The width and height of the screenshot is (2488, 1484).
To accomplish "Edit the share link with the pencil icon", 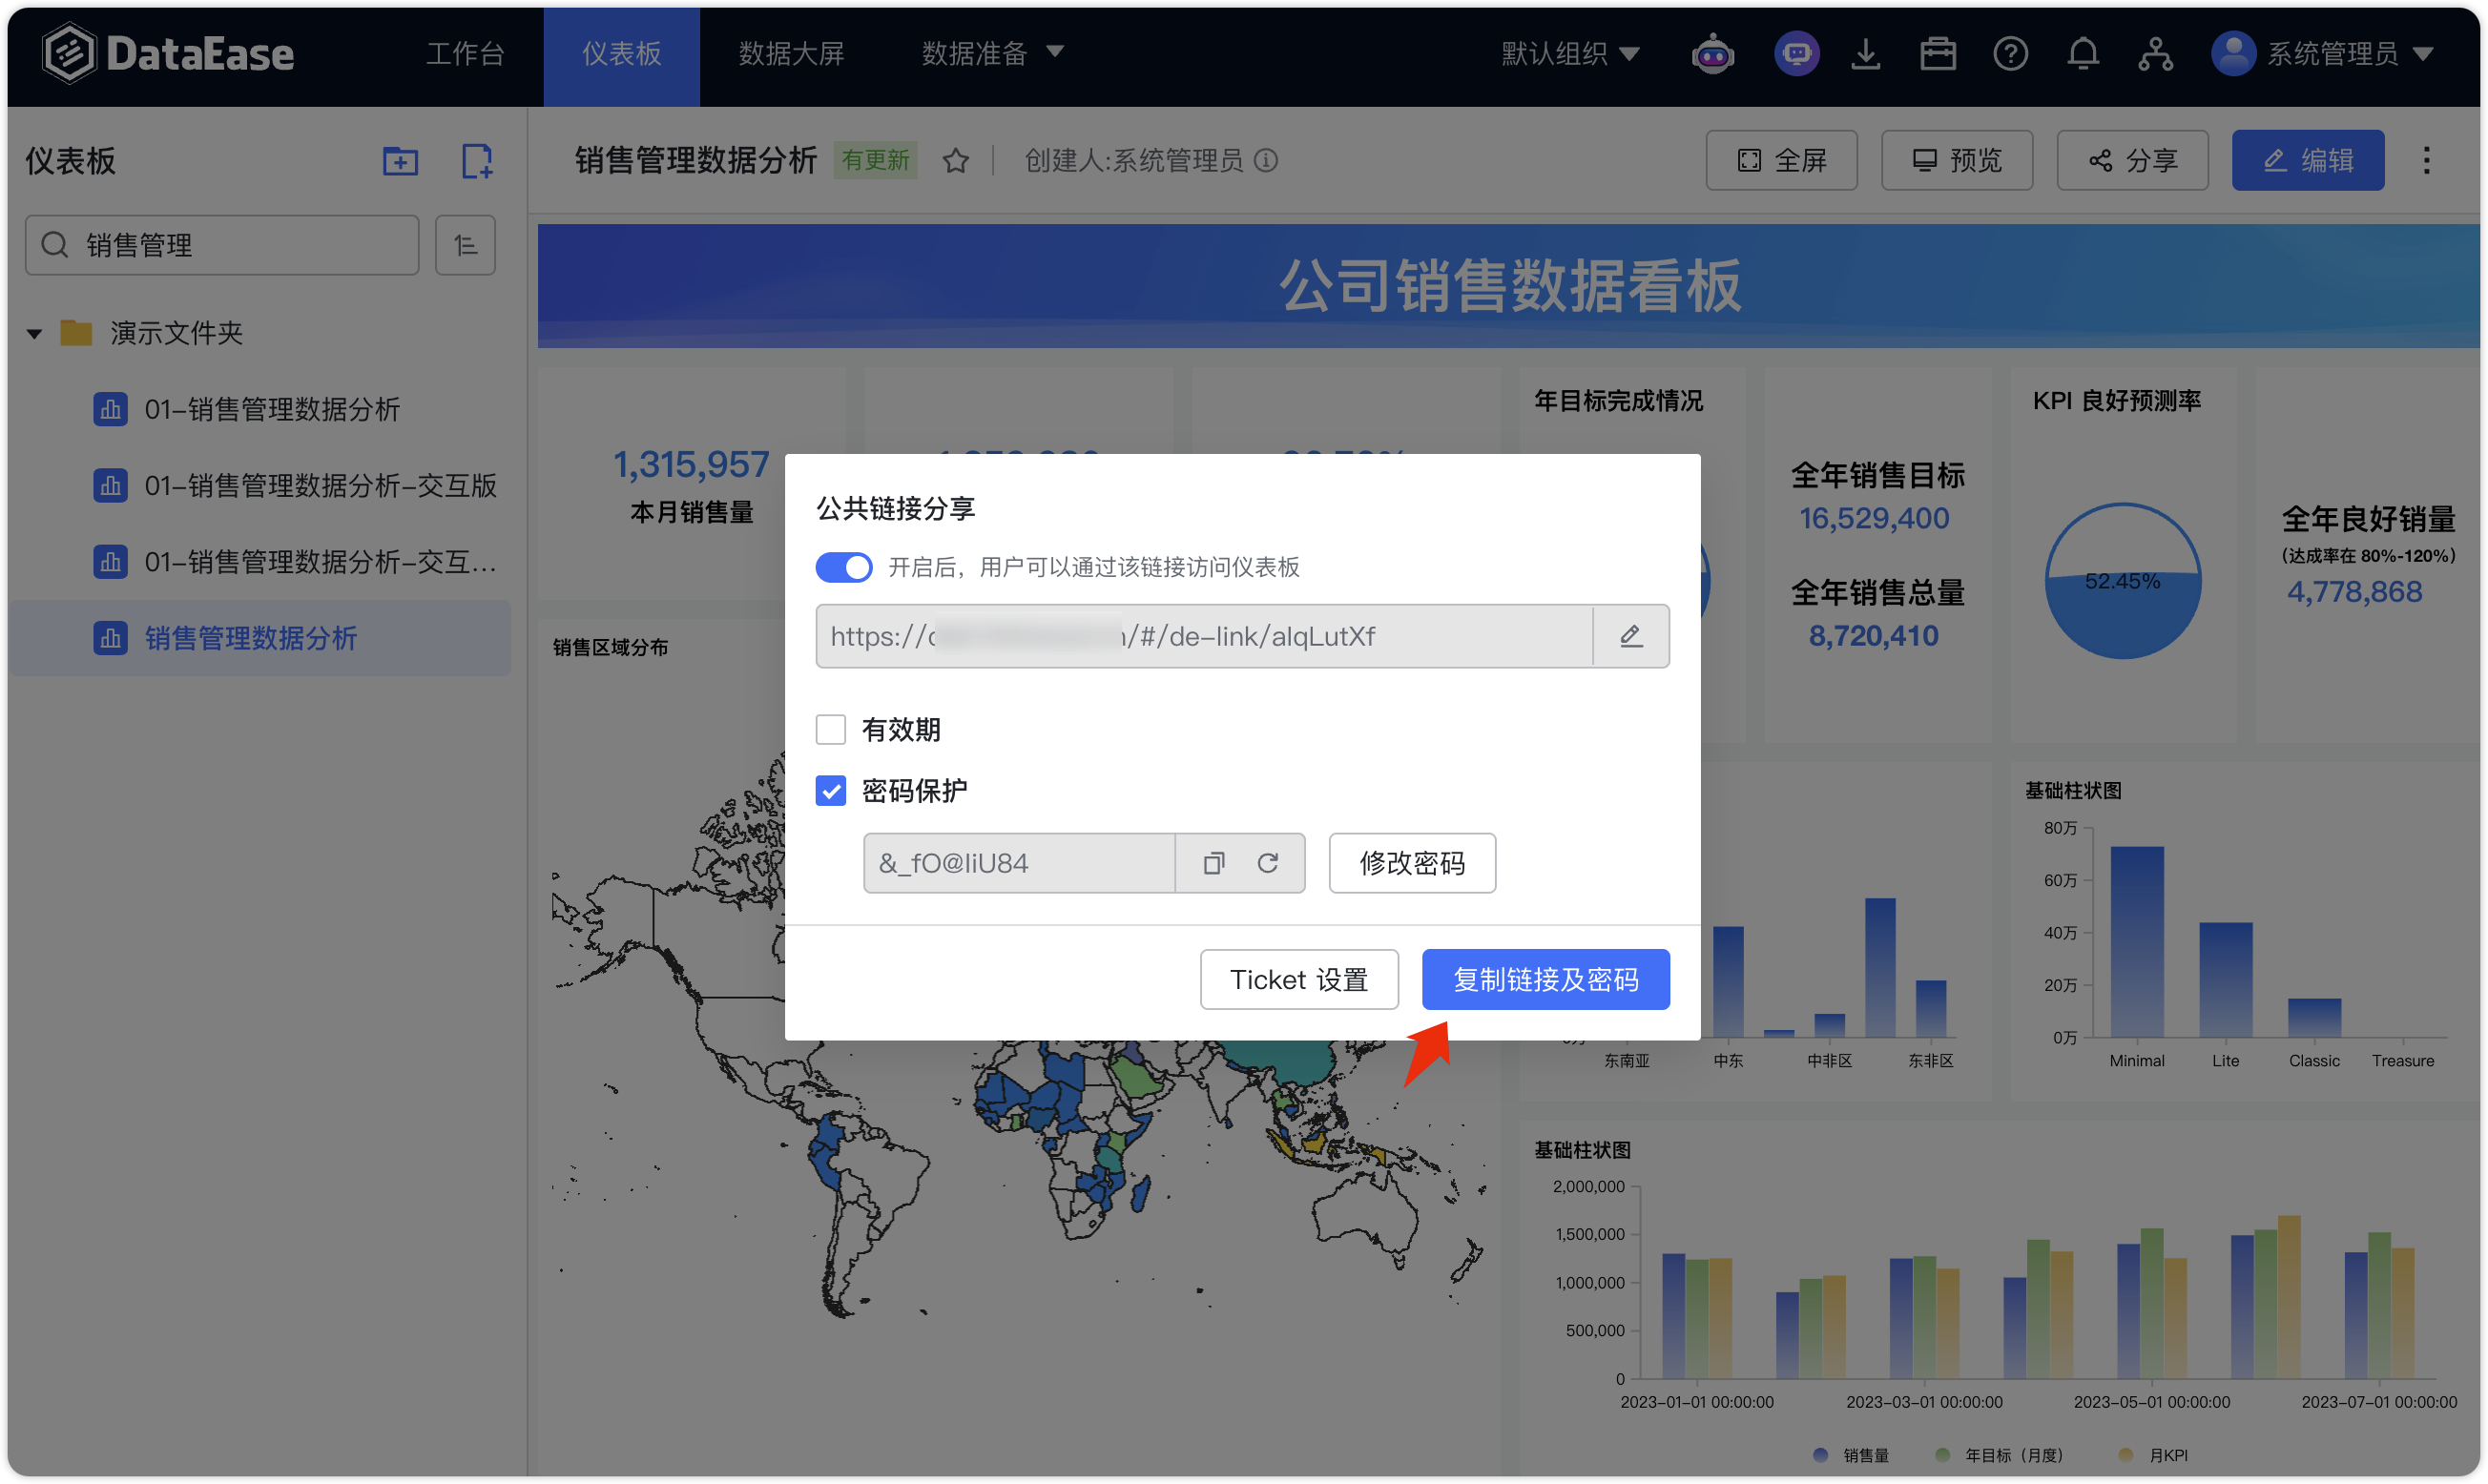I will pyautogui.click(x=1631, y=636).
